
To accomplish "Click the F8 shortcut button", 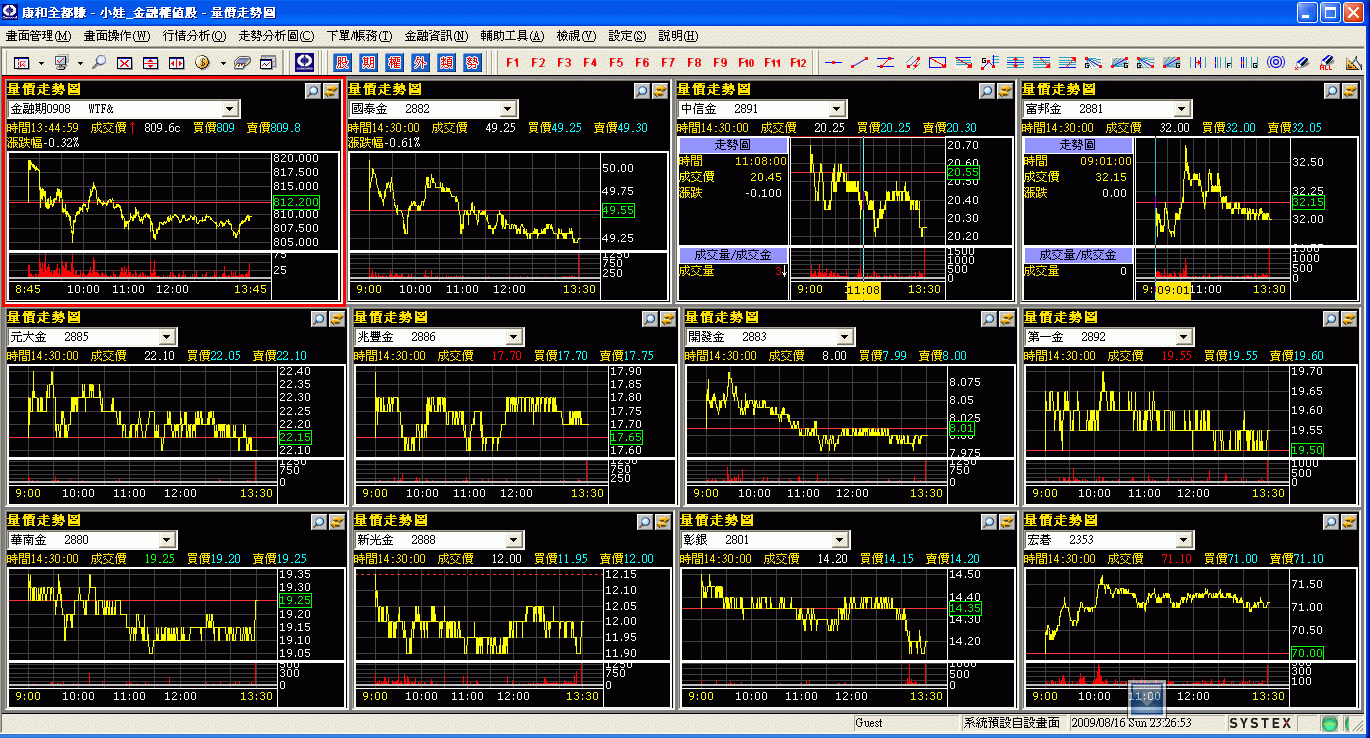I will pos(694,62).
